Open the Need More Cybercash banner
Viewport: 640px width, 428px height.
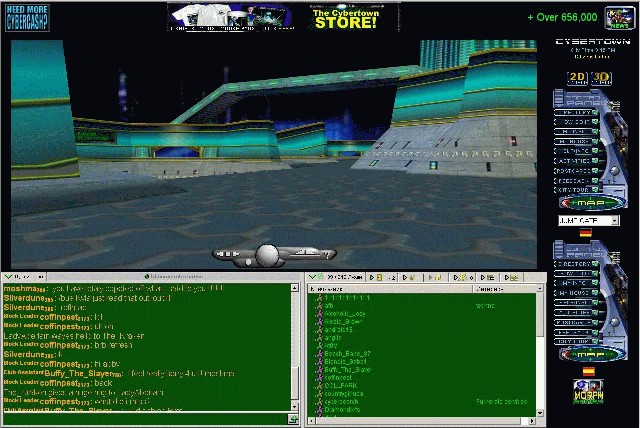pos(27,18)
